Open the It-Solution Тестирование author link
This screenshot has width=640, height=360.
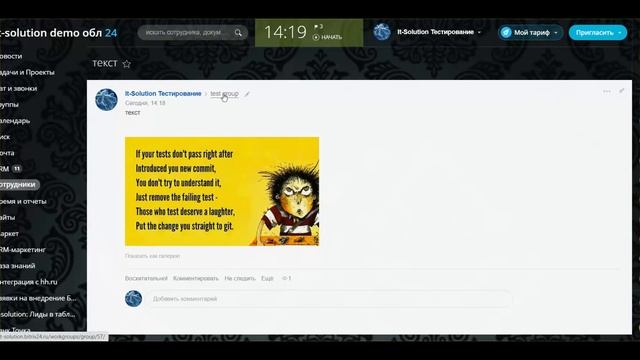[x=163, y=93]
